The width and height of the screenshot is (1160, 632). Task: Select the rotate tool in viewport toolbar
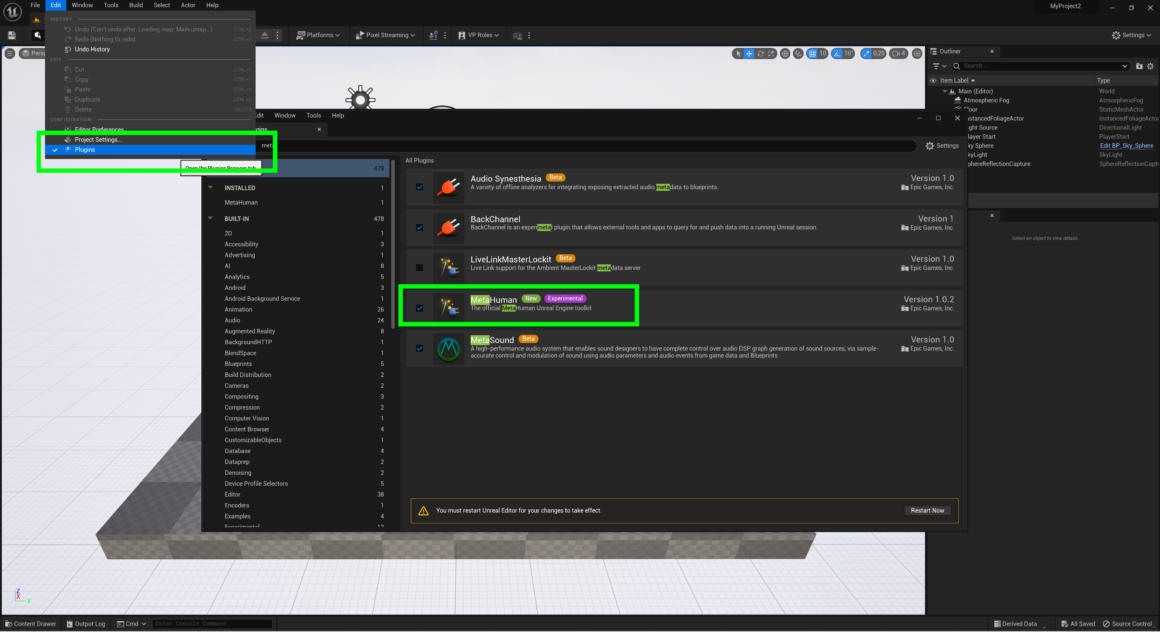pos(760,53)
